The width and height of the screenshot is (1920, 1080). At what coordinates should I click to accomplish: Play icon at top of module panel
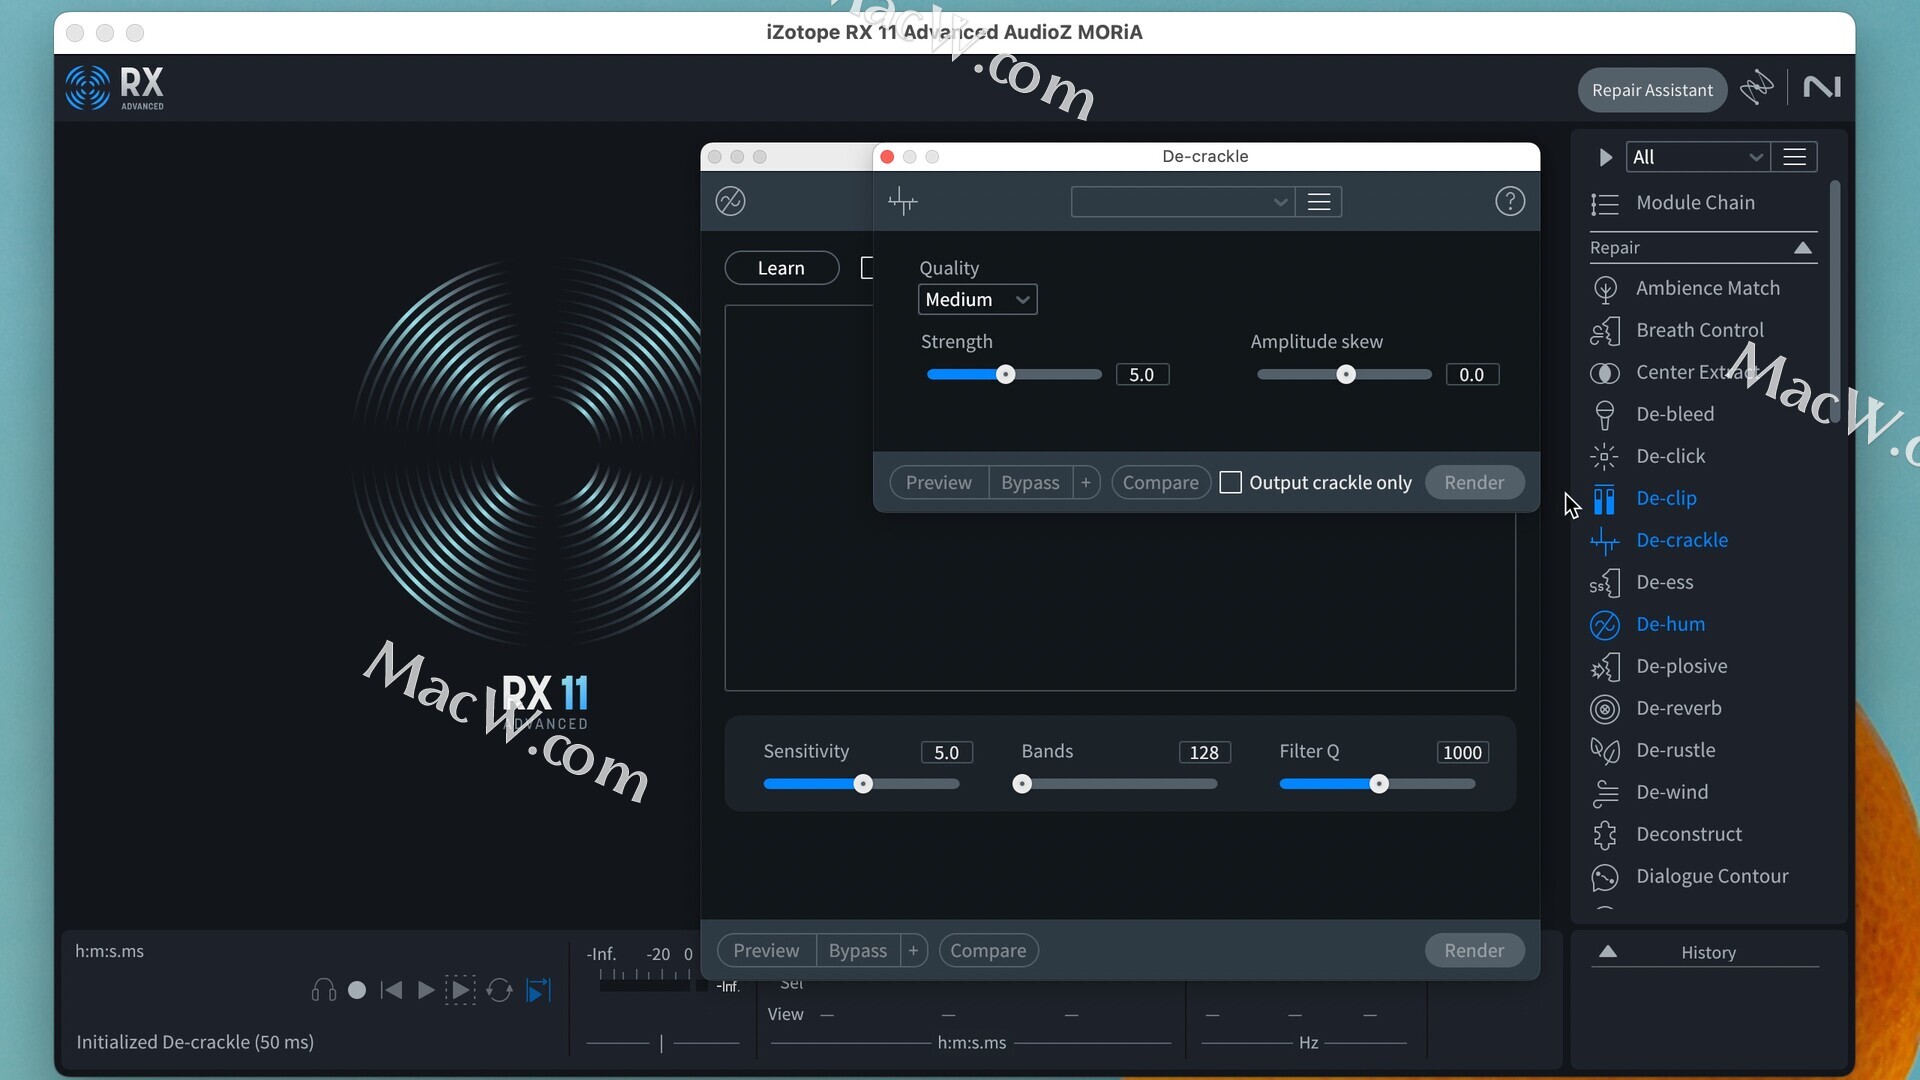[1605, 157]
